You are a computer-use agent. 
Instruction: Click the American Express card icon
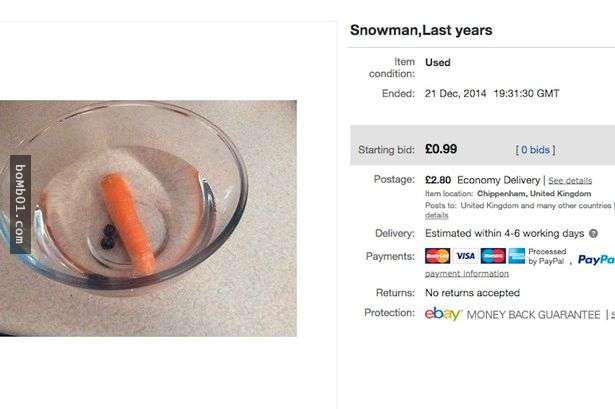516,255
